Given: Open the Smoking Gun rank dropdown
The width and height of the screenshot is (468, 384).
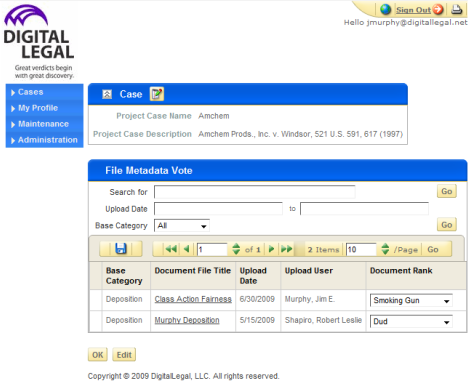Looking at the screenshot, I should 411,300.
